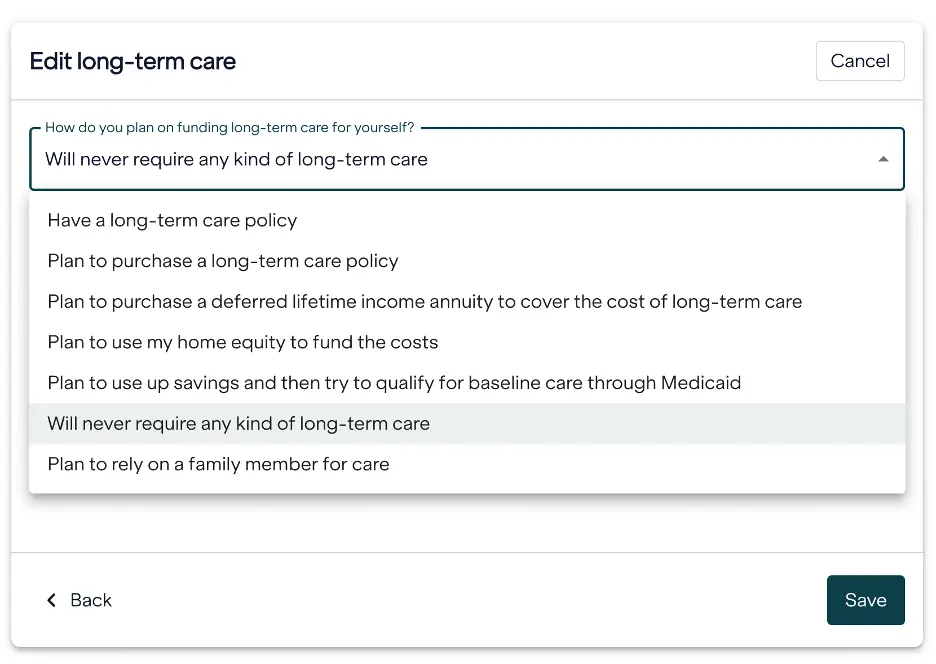Click the word 'Medicaid' in the options list
The image size is (936, 664).
tap(701, 383)
